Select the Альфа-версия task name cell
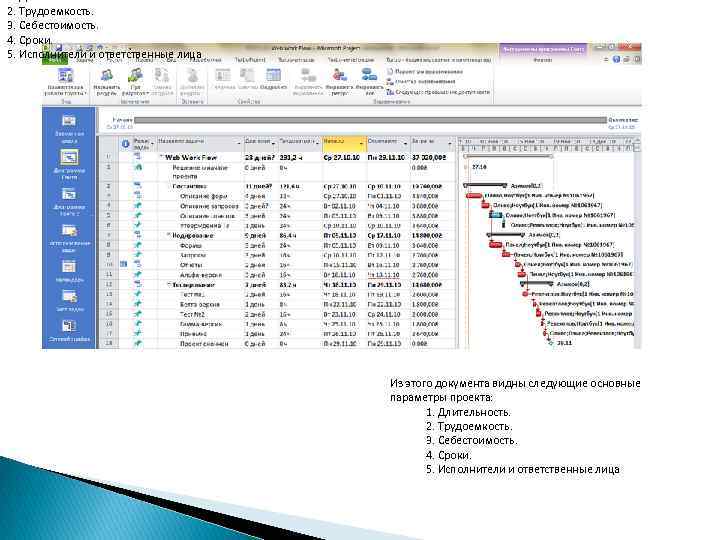Image resolution: width=720 pixels, height=540 pixels. point(201,275)
